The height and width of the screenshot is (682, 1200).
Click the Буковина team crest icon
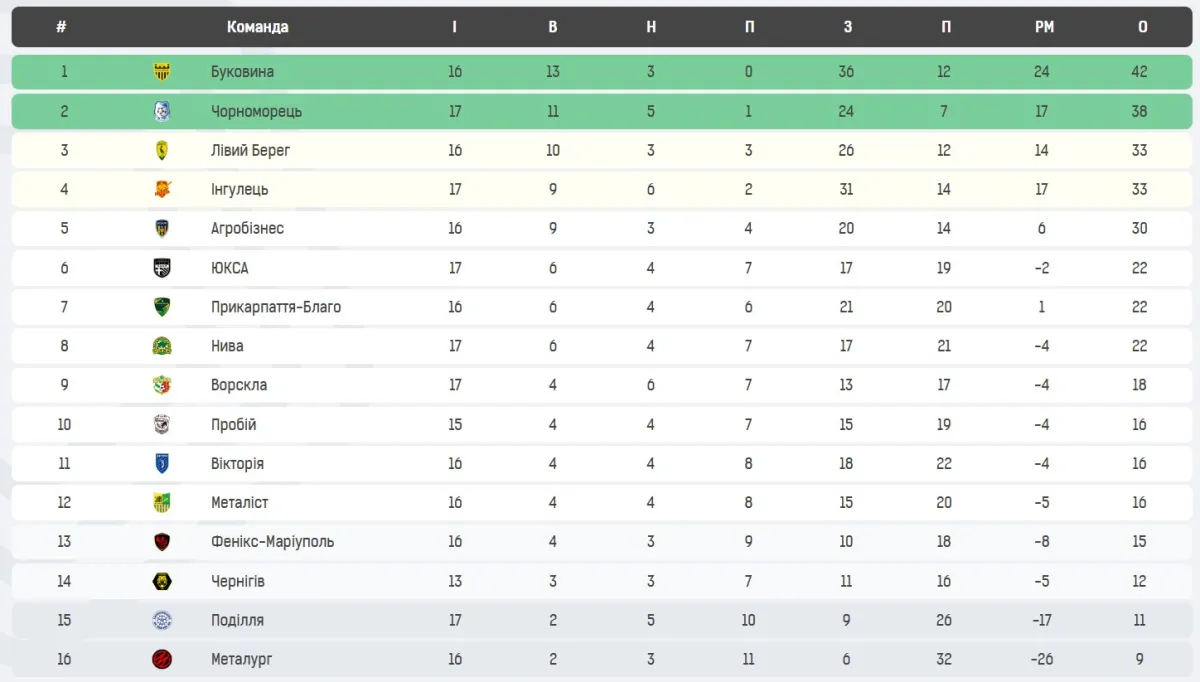click(162, 72)
